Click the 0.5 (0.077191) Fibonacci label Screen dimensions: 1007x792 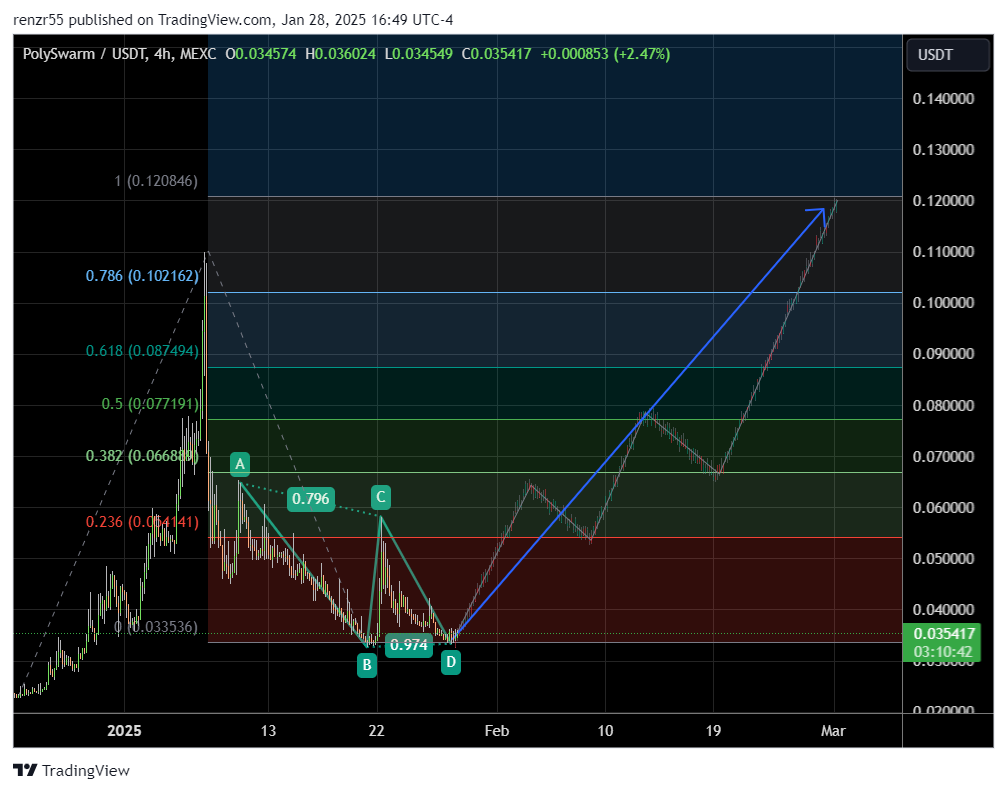tap(150, 404)
